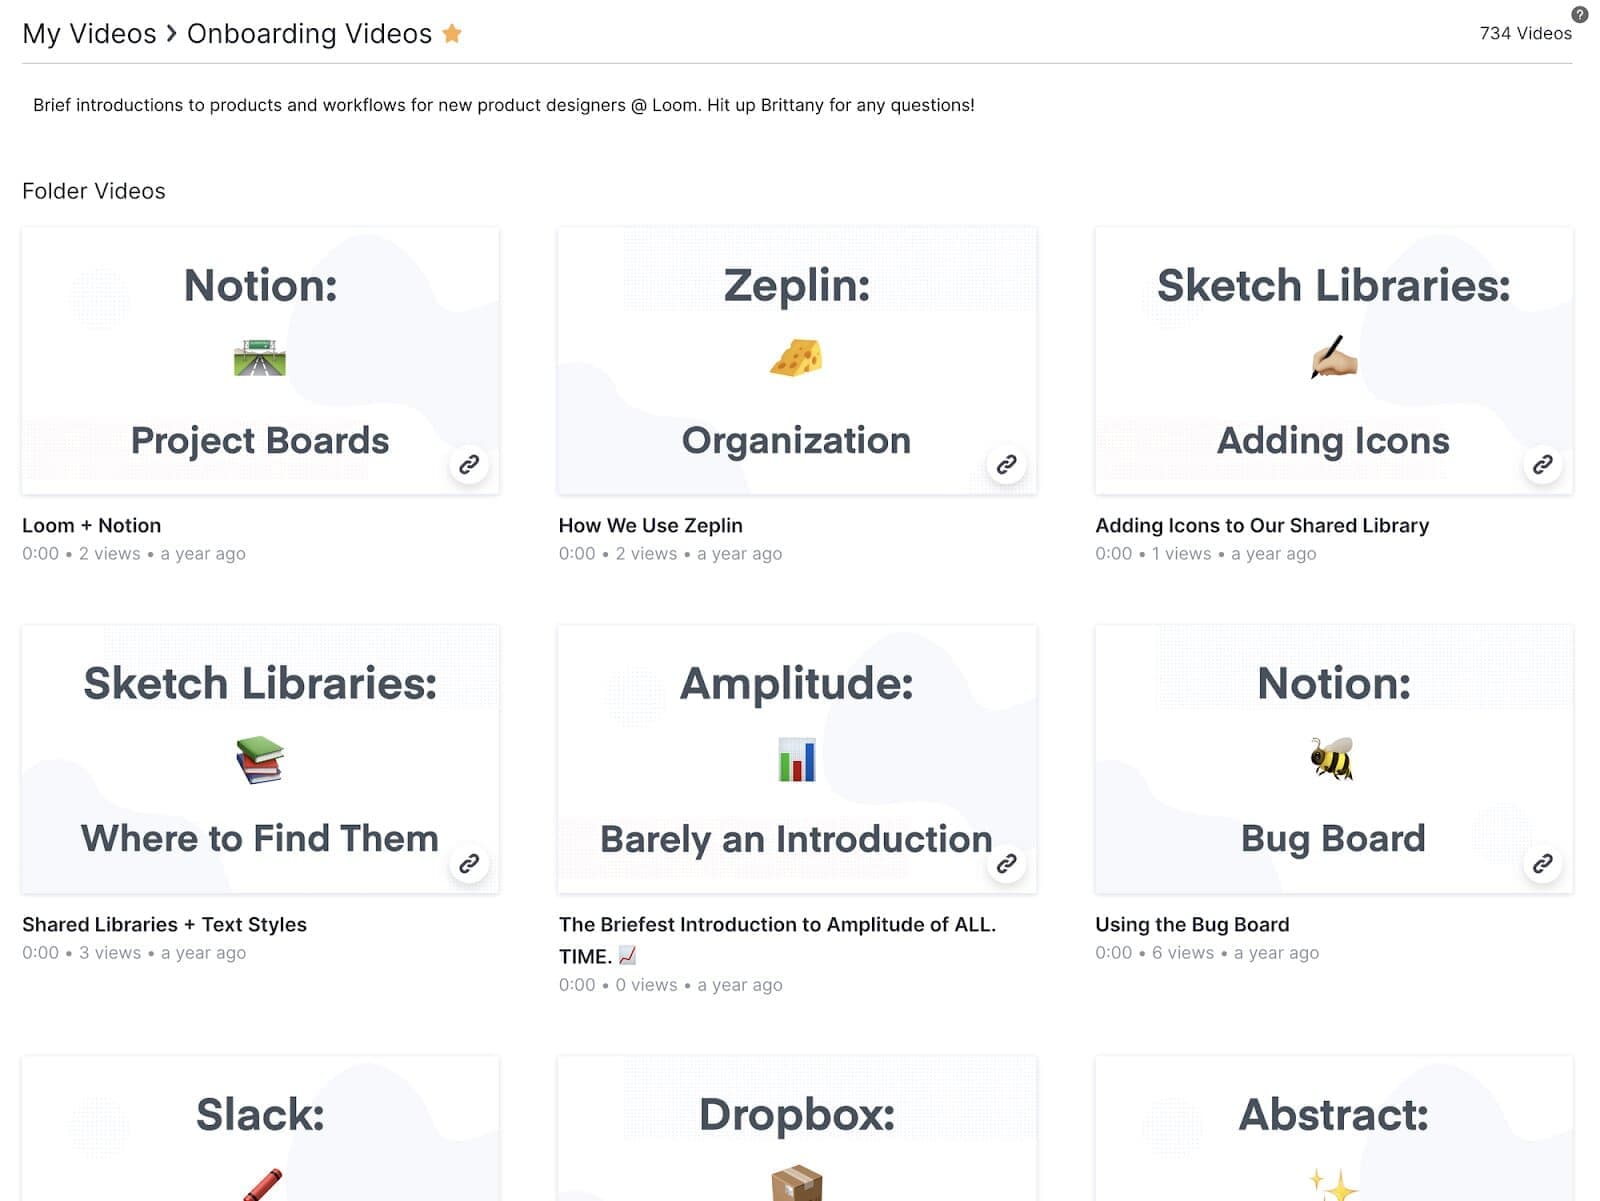
Task: Open the How We Use Zeplin title
Action: point(650,525)
